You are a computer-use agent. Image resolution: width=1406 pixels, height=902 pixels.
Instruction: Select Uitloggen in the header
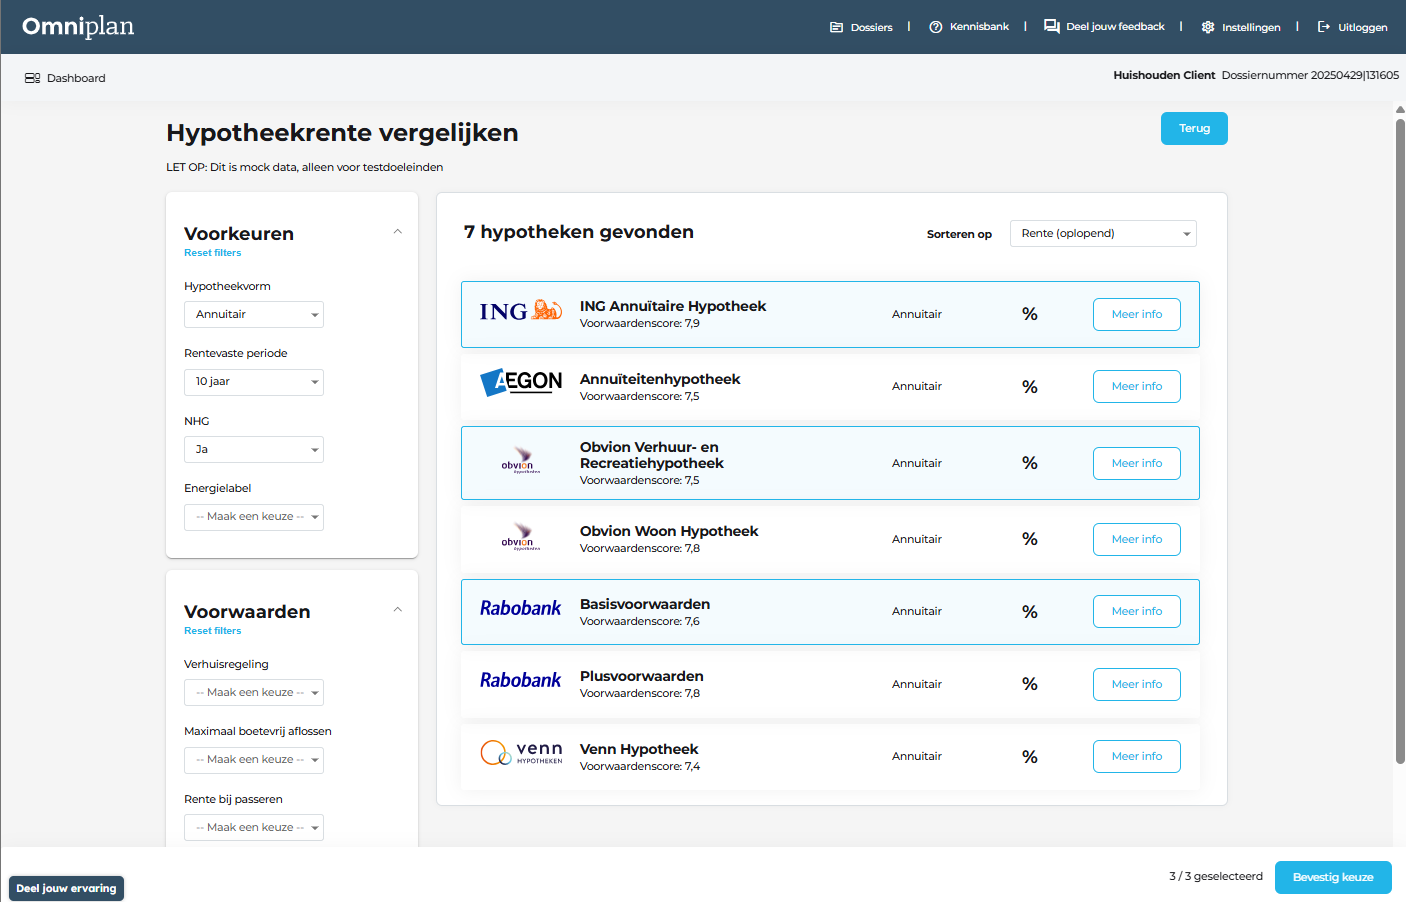pyautogui.click(x=1352, y=27)
